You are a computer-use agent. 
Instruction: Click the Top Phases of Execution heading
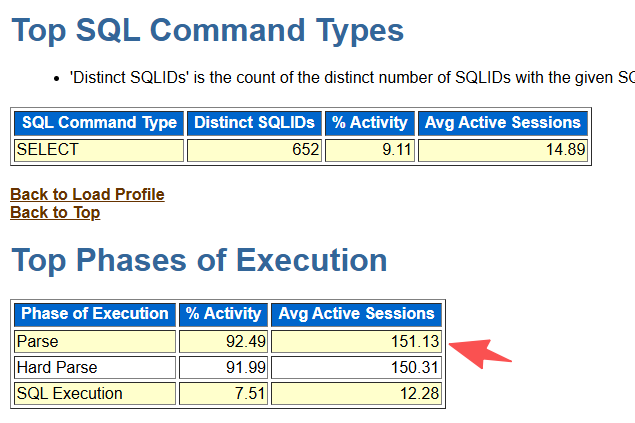click(x=200, y=260)
